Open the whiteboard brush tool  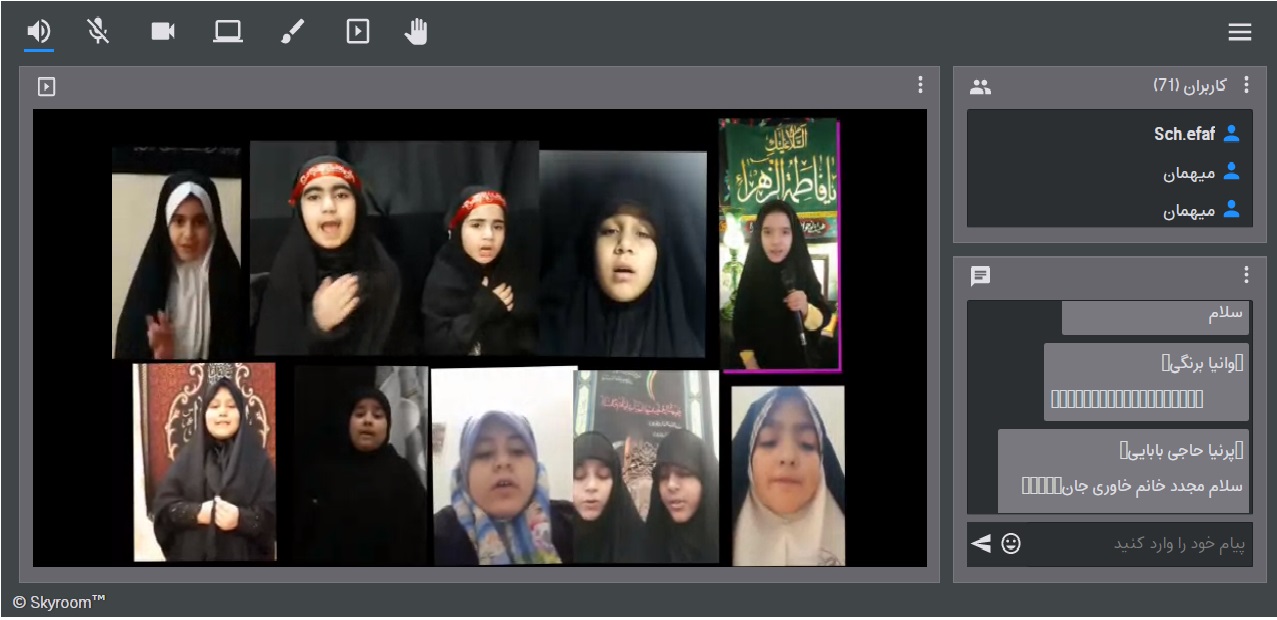tap(292, 32)
